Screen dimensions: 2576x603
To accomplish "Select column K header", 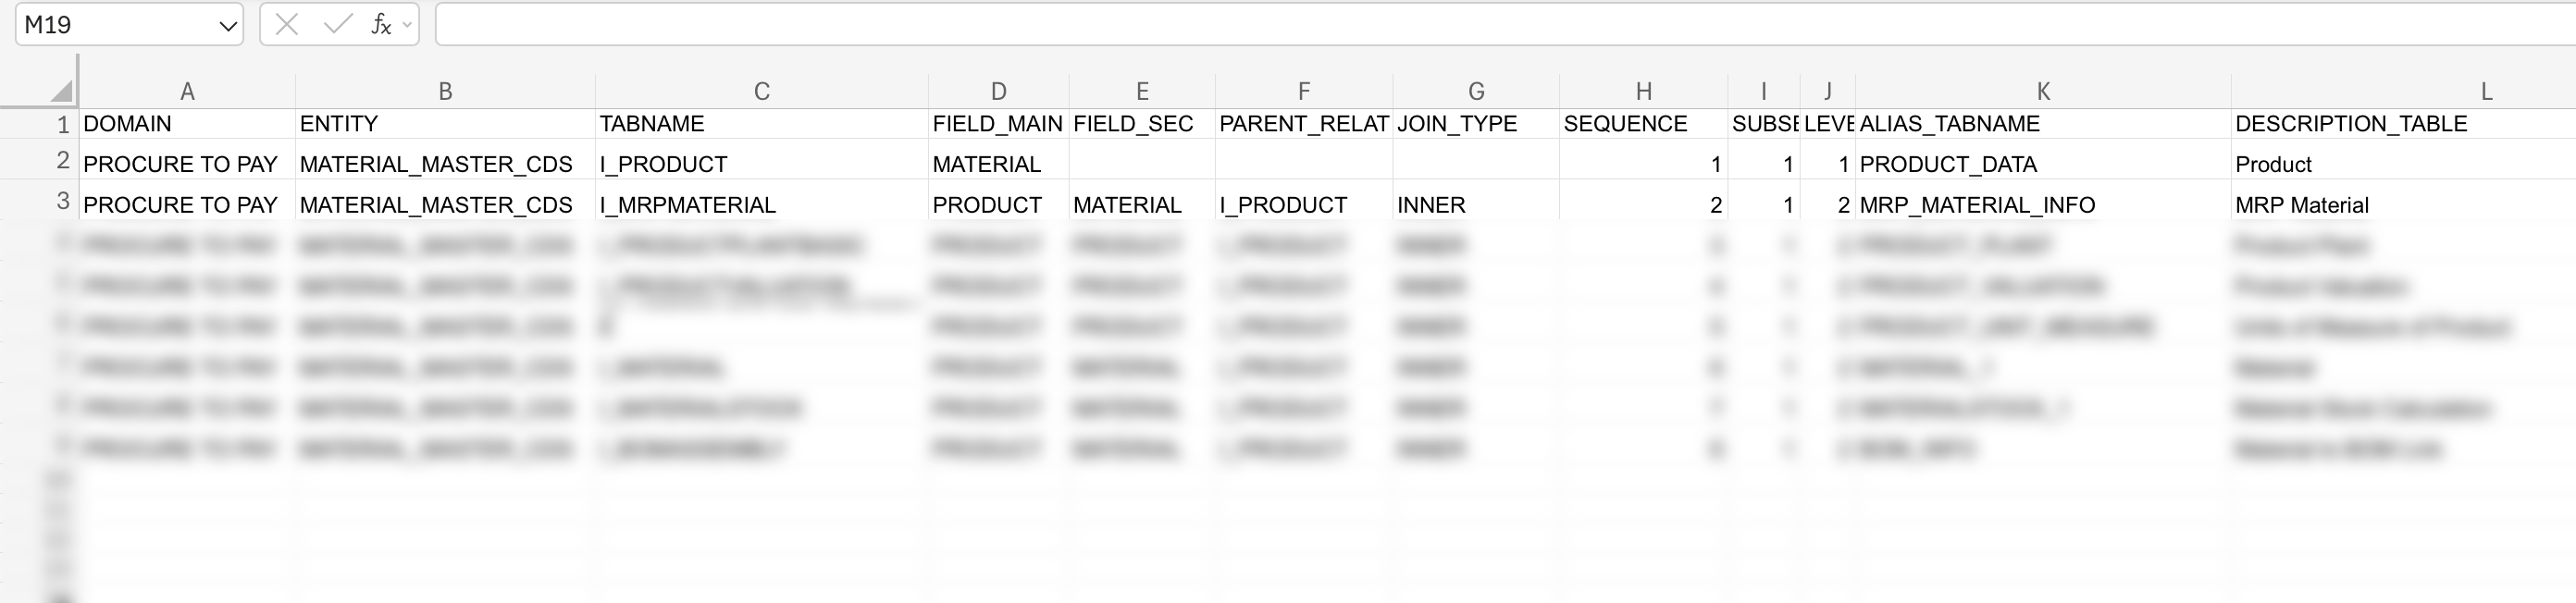I will pos(2043,92).
